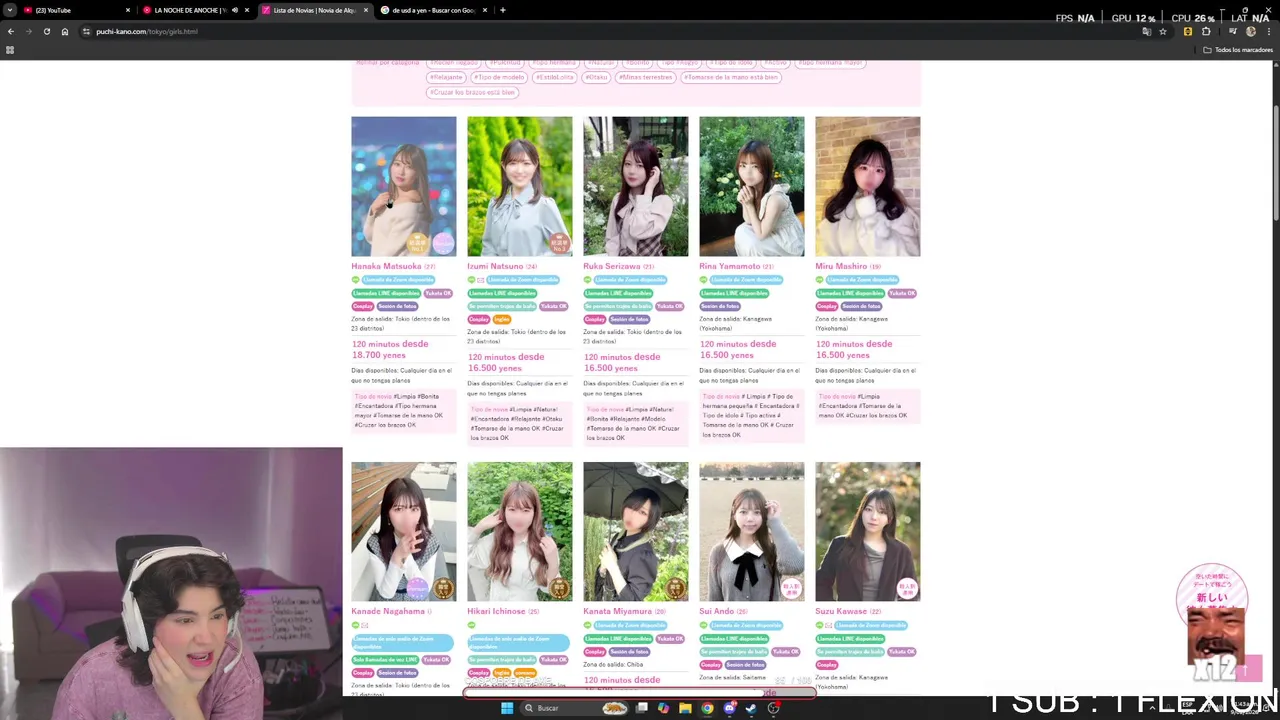Image resolution: width=1280 pixels, height=720 pixels.
Task: Open a new browser tab
Action: (x=502, y=10)
